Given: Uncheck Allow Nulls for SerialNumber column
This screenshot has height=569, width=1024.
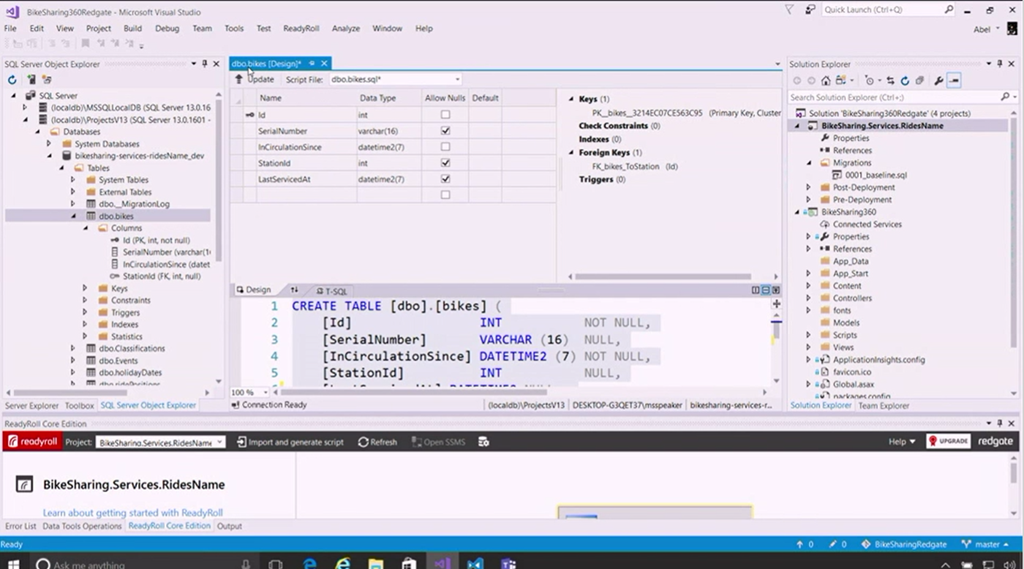Looking at the screenshot, I should 445,131.
